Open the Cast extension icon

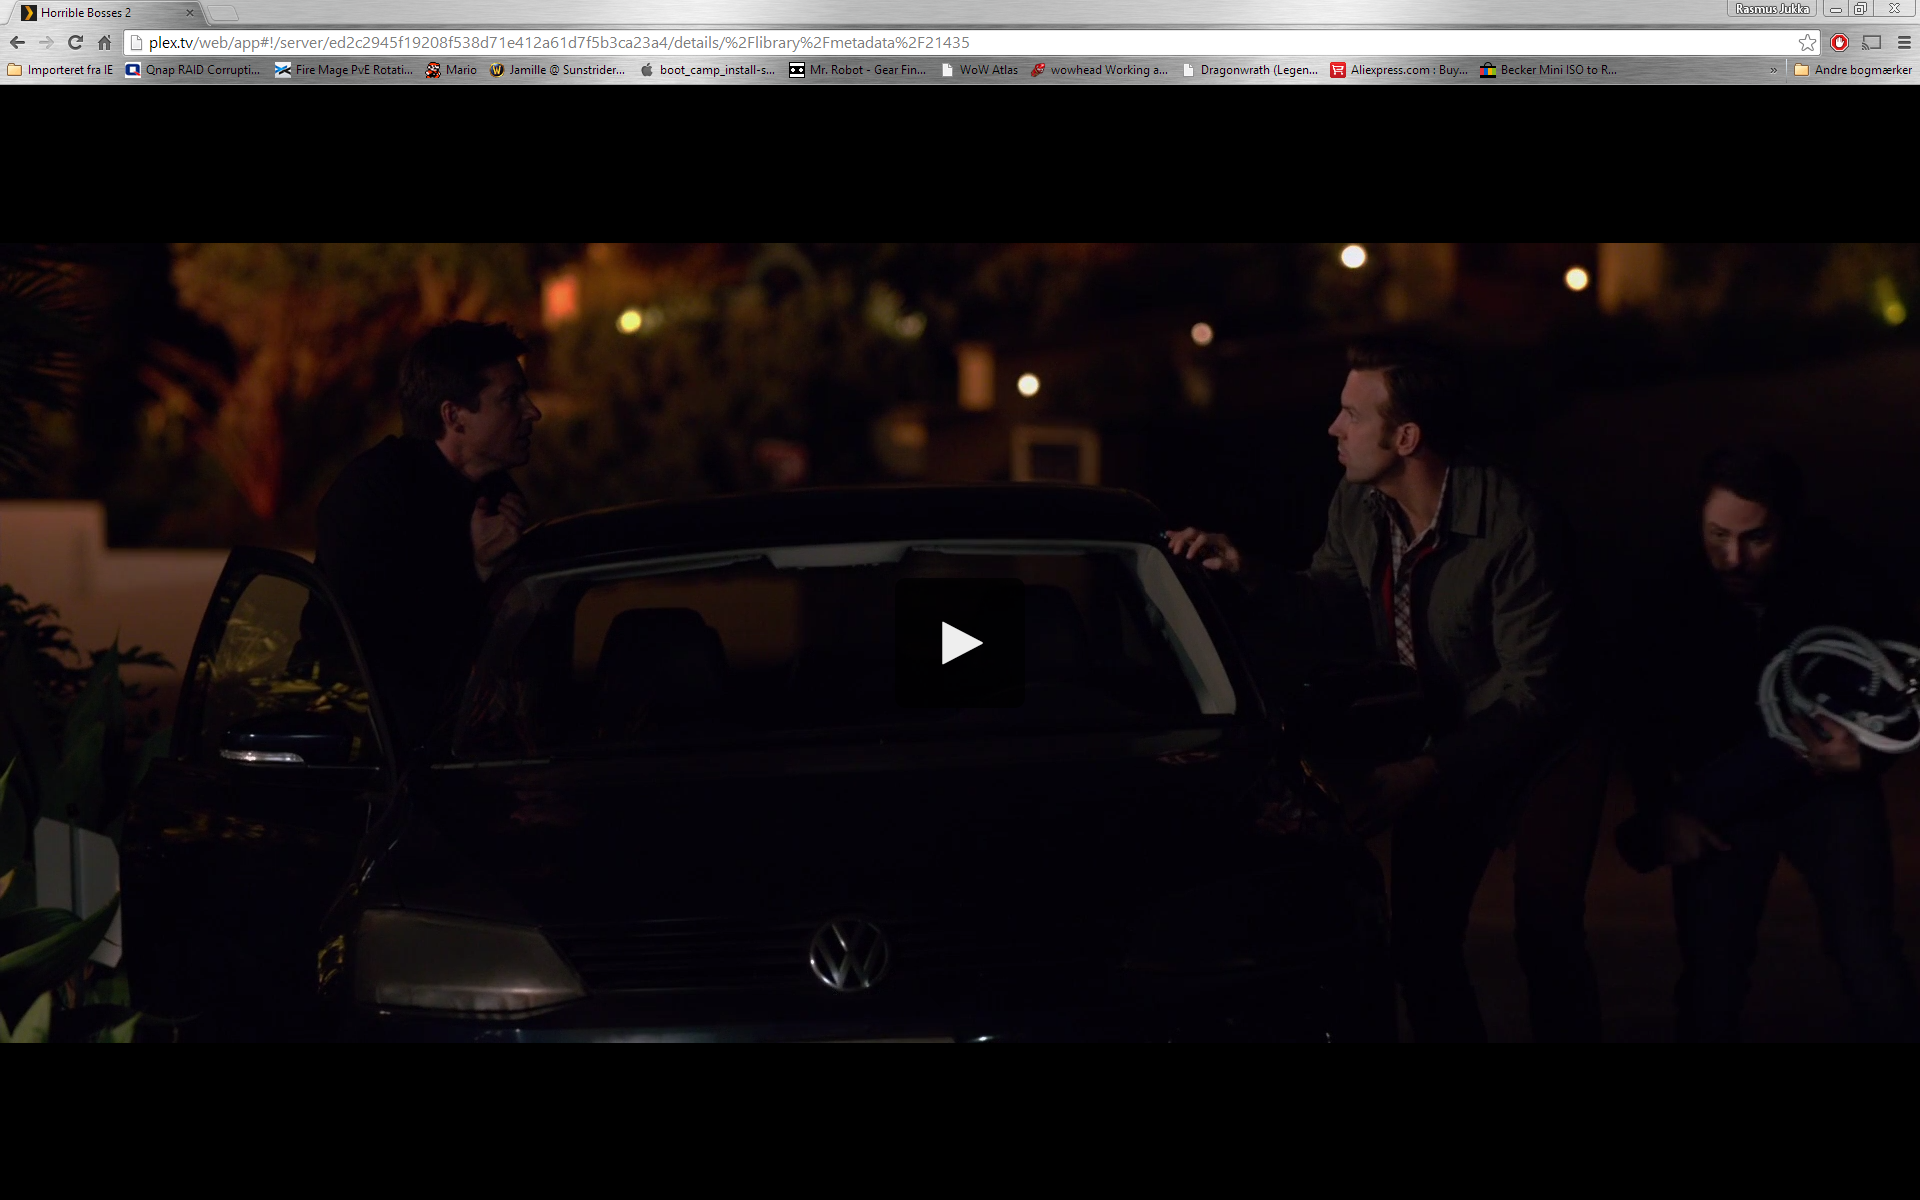[1871, 42]
